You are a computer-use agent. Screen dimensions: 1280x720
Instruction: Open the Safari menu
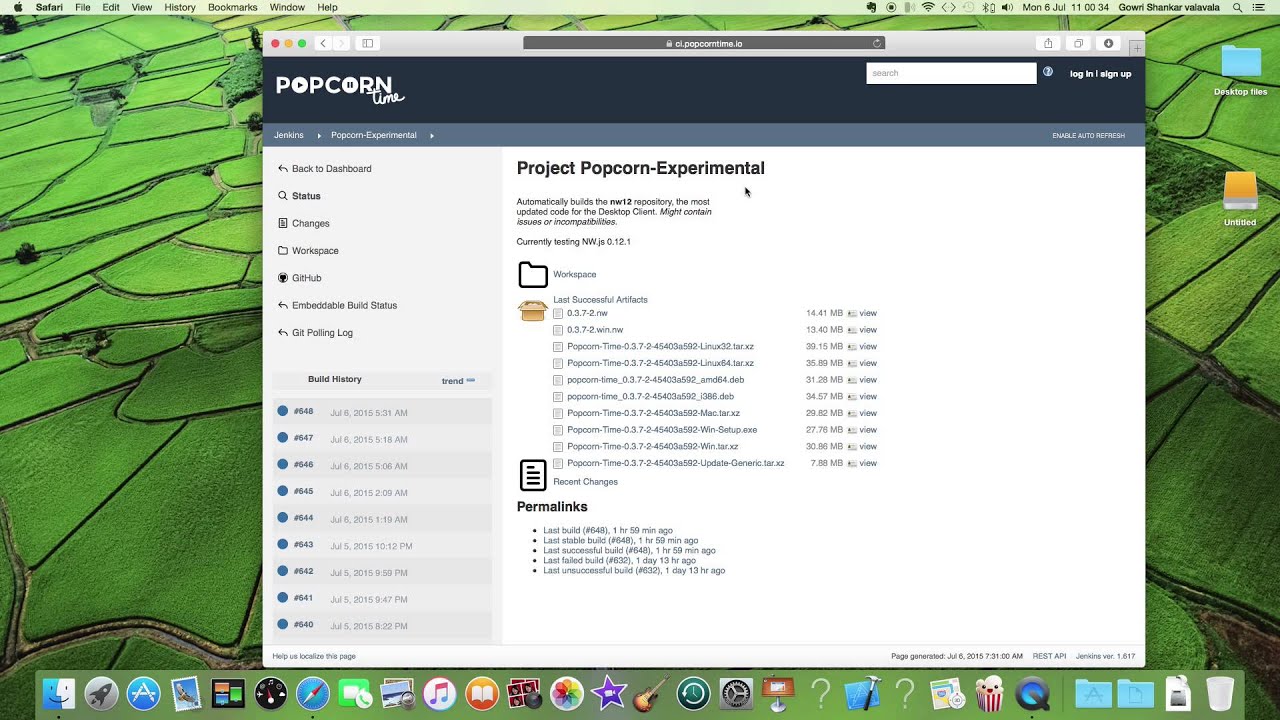point(49,7)
